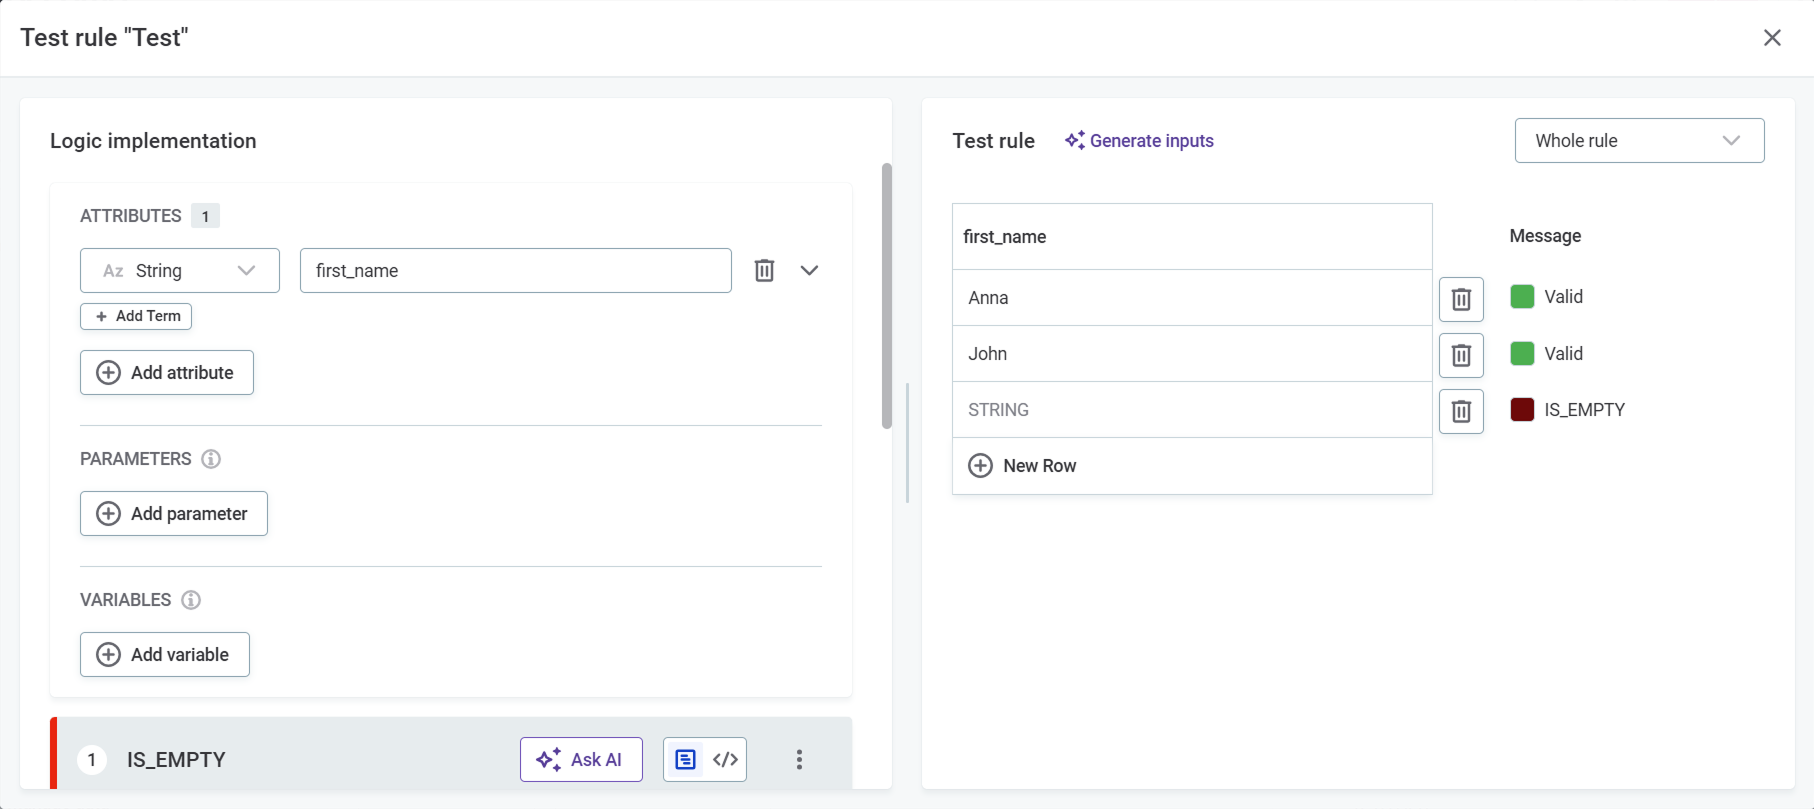Open the Whole rule scope dropdown

tap(1638, 141)
